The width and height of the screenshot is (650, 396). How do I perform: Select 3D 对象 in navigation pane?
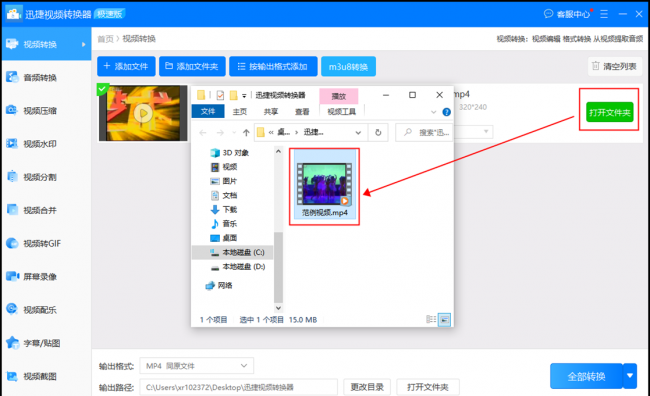230,153
